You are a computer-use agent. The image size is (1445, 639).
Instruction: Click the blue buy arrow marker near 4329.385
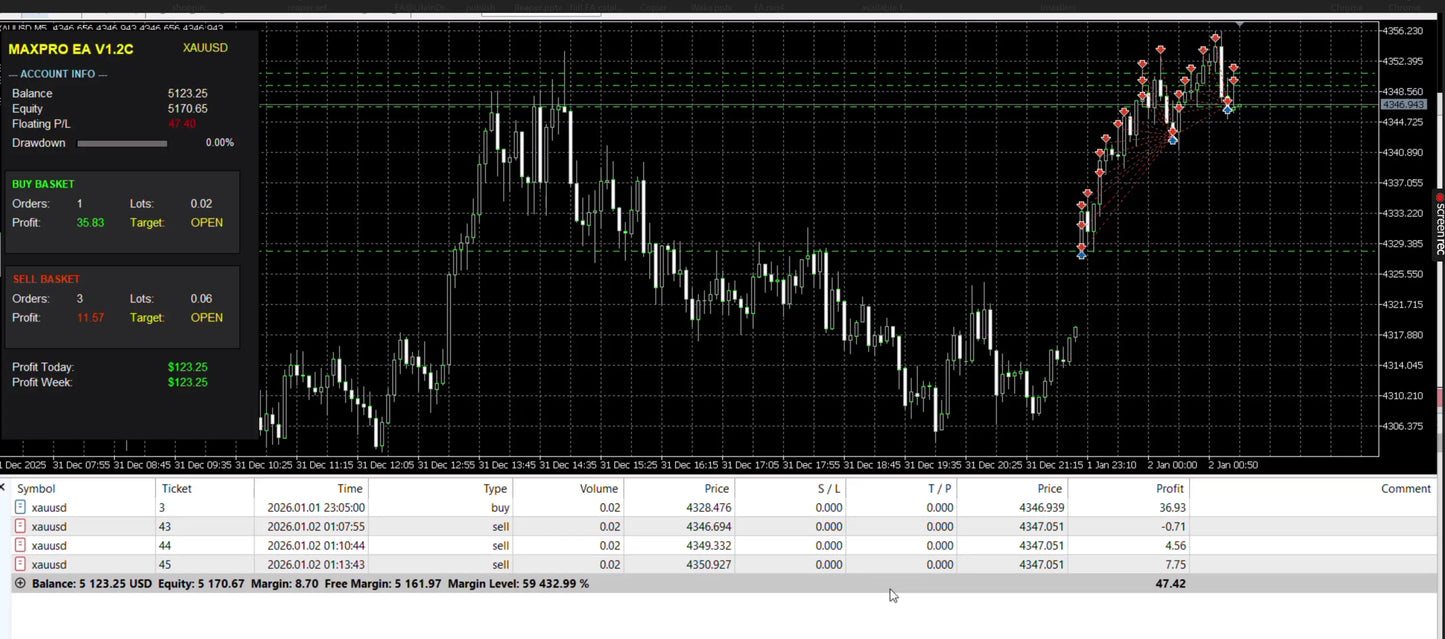tap(1082, 255)
